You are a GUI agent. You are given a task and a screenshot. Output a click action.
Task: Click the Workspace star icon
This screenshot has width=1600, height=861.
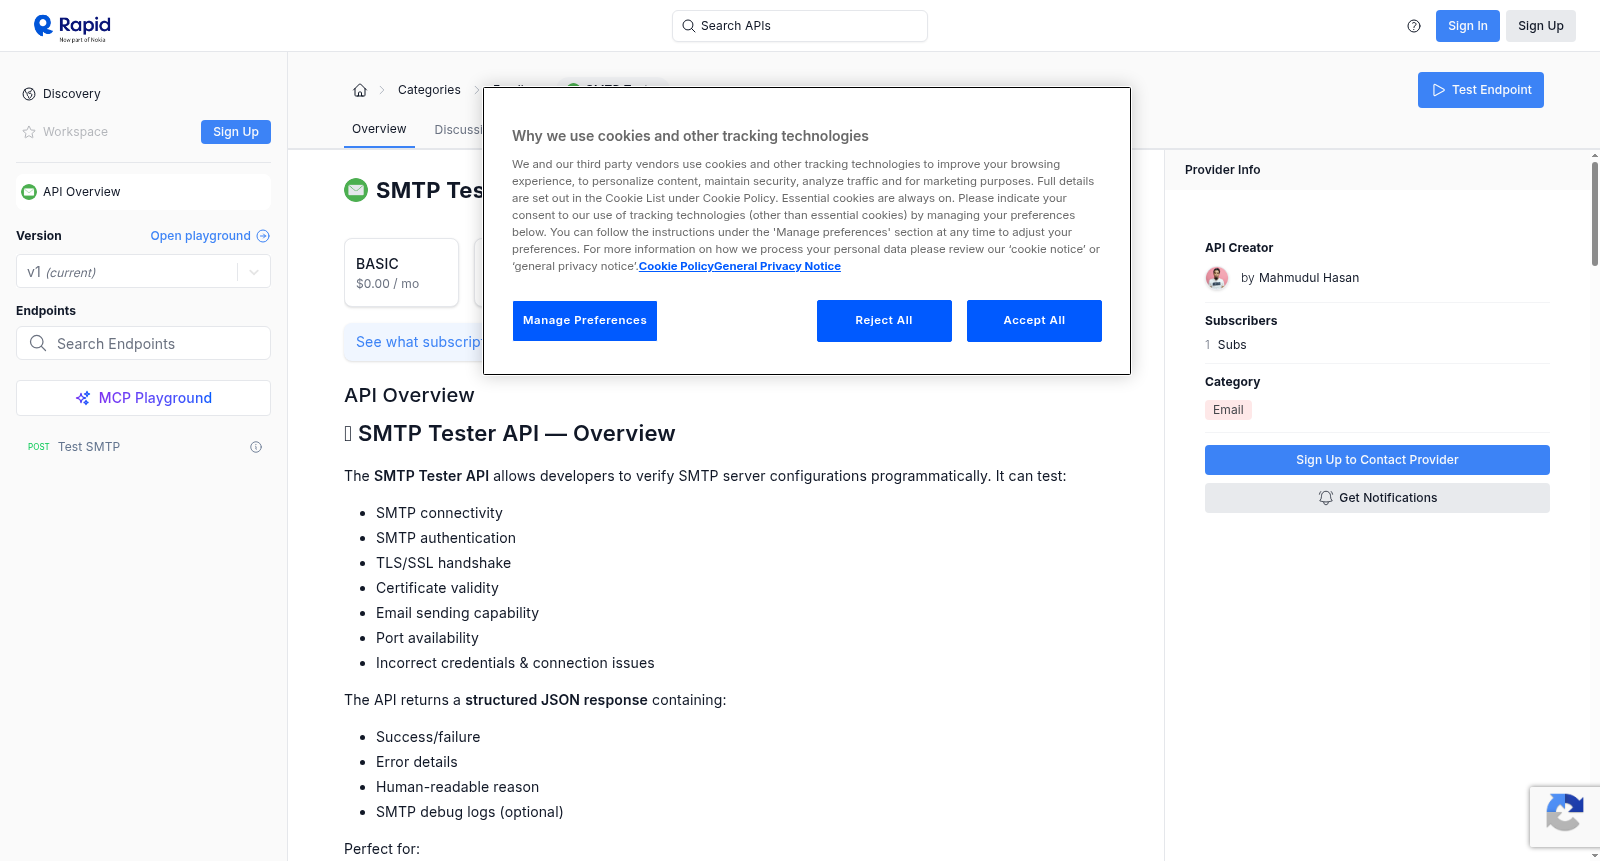pos(29,132)
